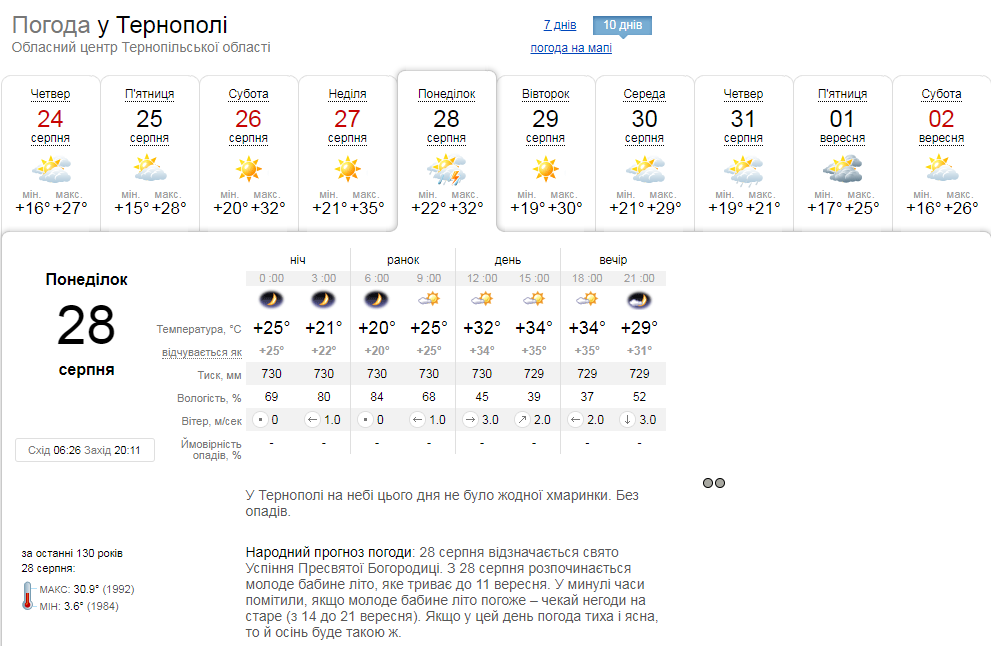Click the moon icon at 0:00
The image size is (991, 646).
(271, 299)
